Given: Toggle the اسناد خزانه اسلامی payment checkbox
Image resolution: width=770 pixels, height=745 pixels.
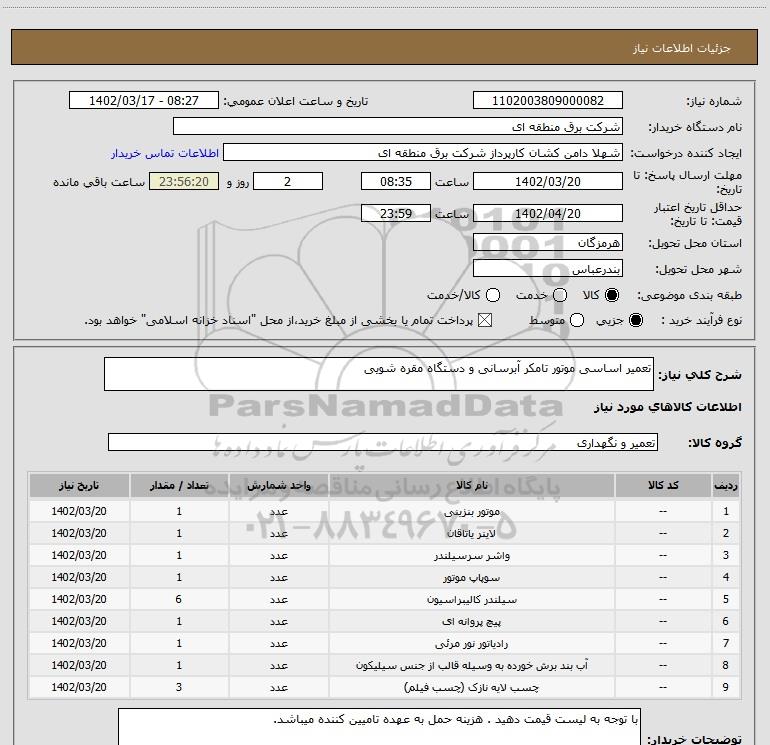Looking at the screenshot, I should [x=486, y=320].
